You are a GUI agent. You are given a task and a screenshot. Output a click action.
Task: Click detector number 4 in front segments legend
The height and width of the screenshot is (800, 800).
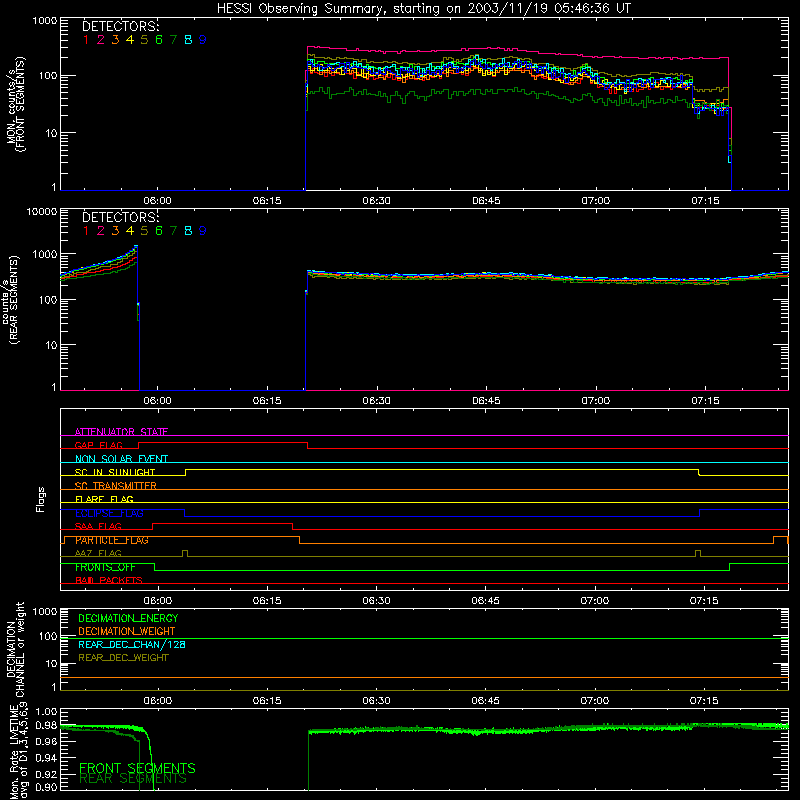130,40
